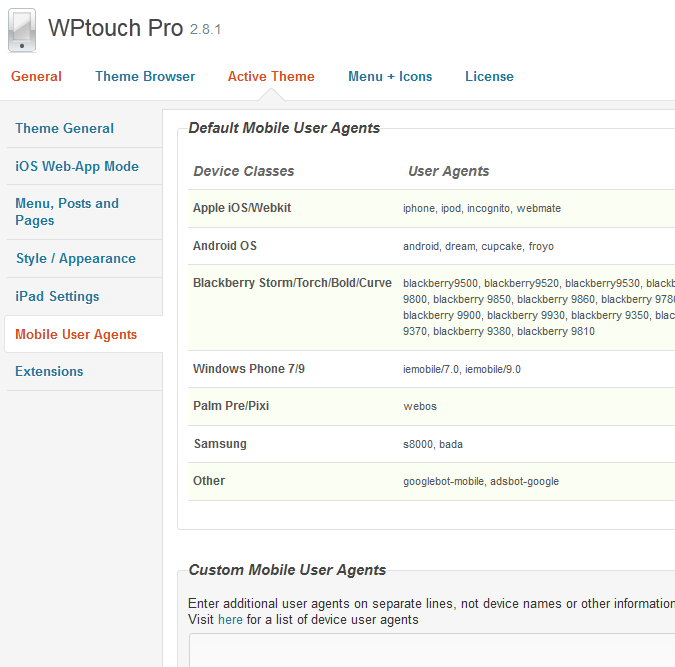Select the Palm Pre/Pixi row label
The image size is (675, 667).
[x=231, y=406]
